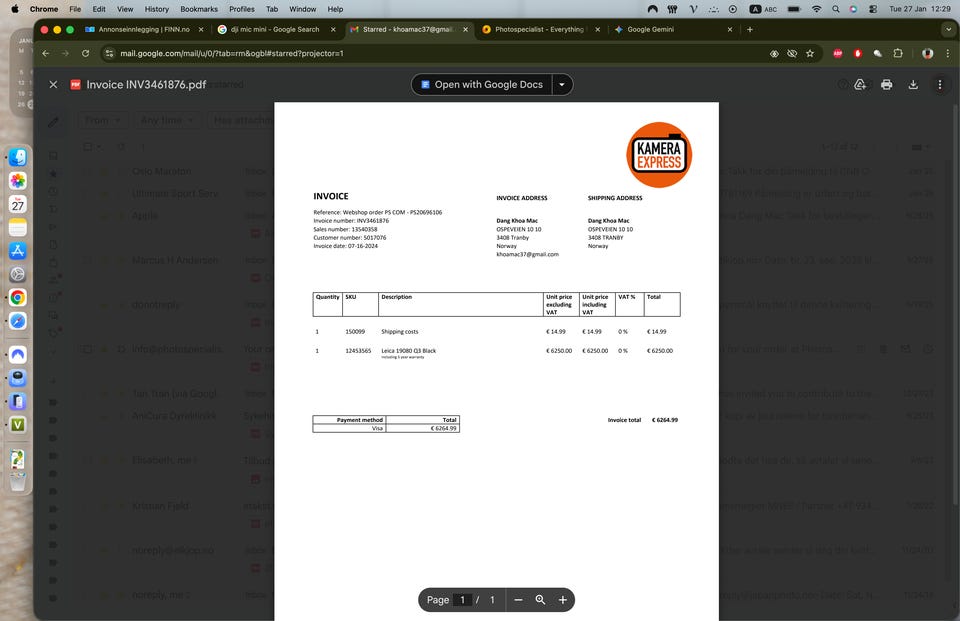Viewport: 960px width, 621px height.
Task: Open ABC input source menu
Action: [x=763, y=9]
